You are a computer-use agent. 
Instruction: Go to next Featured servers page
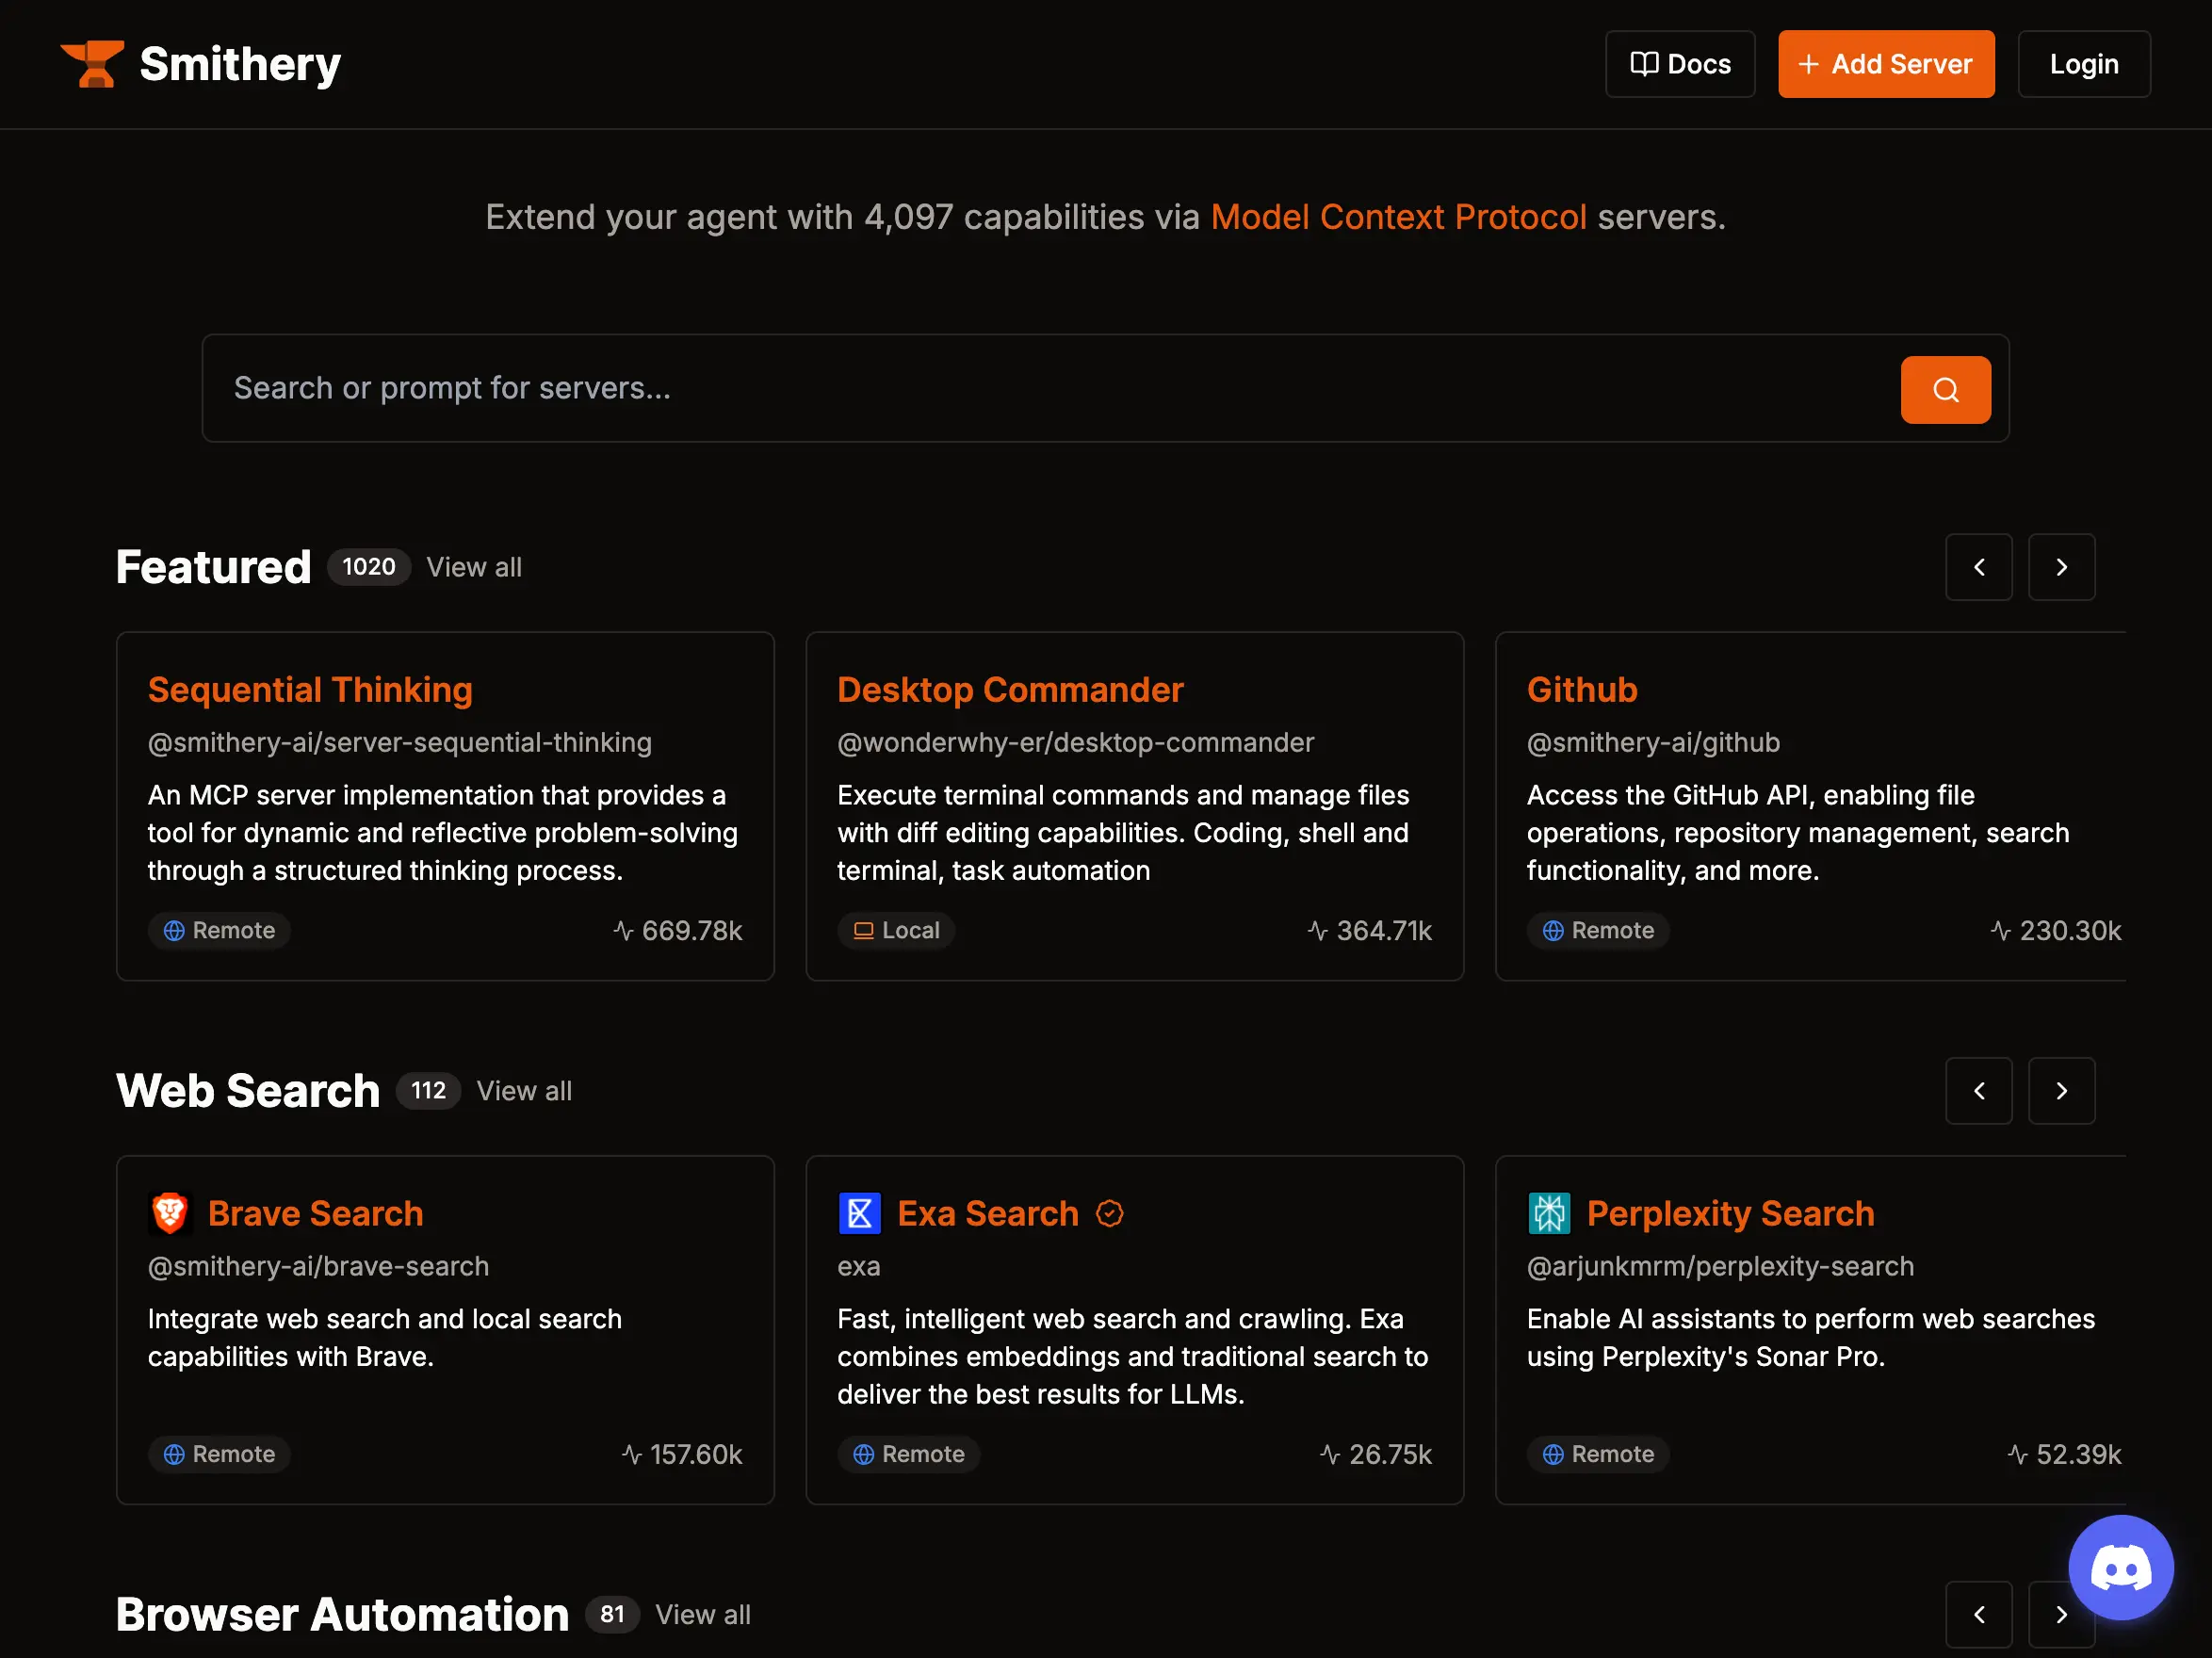[2061, 567]
